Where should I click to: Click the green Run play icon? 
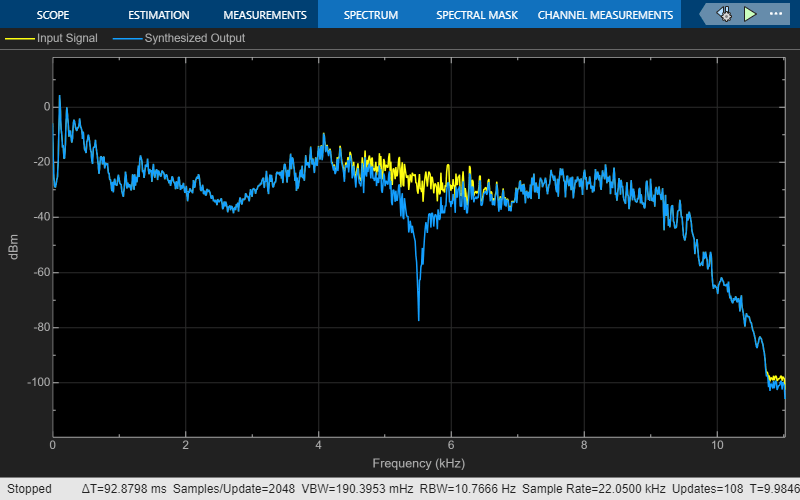pos(749,14)
